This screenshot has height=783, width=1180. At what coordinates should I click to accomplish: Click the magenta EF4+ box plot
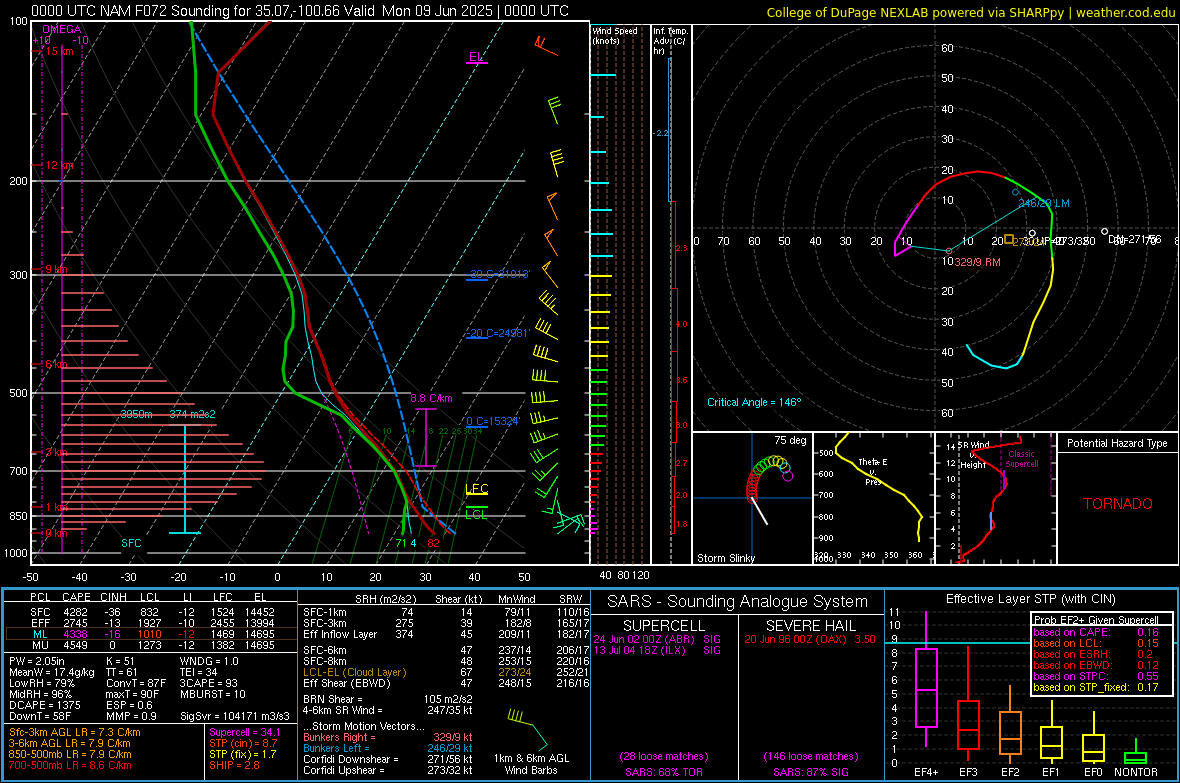[x=926, y=678]
